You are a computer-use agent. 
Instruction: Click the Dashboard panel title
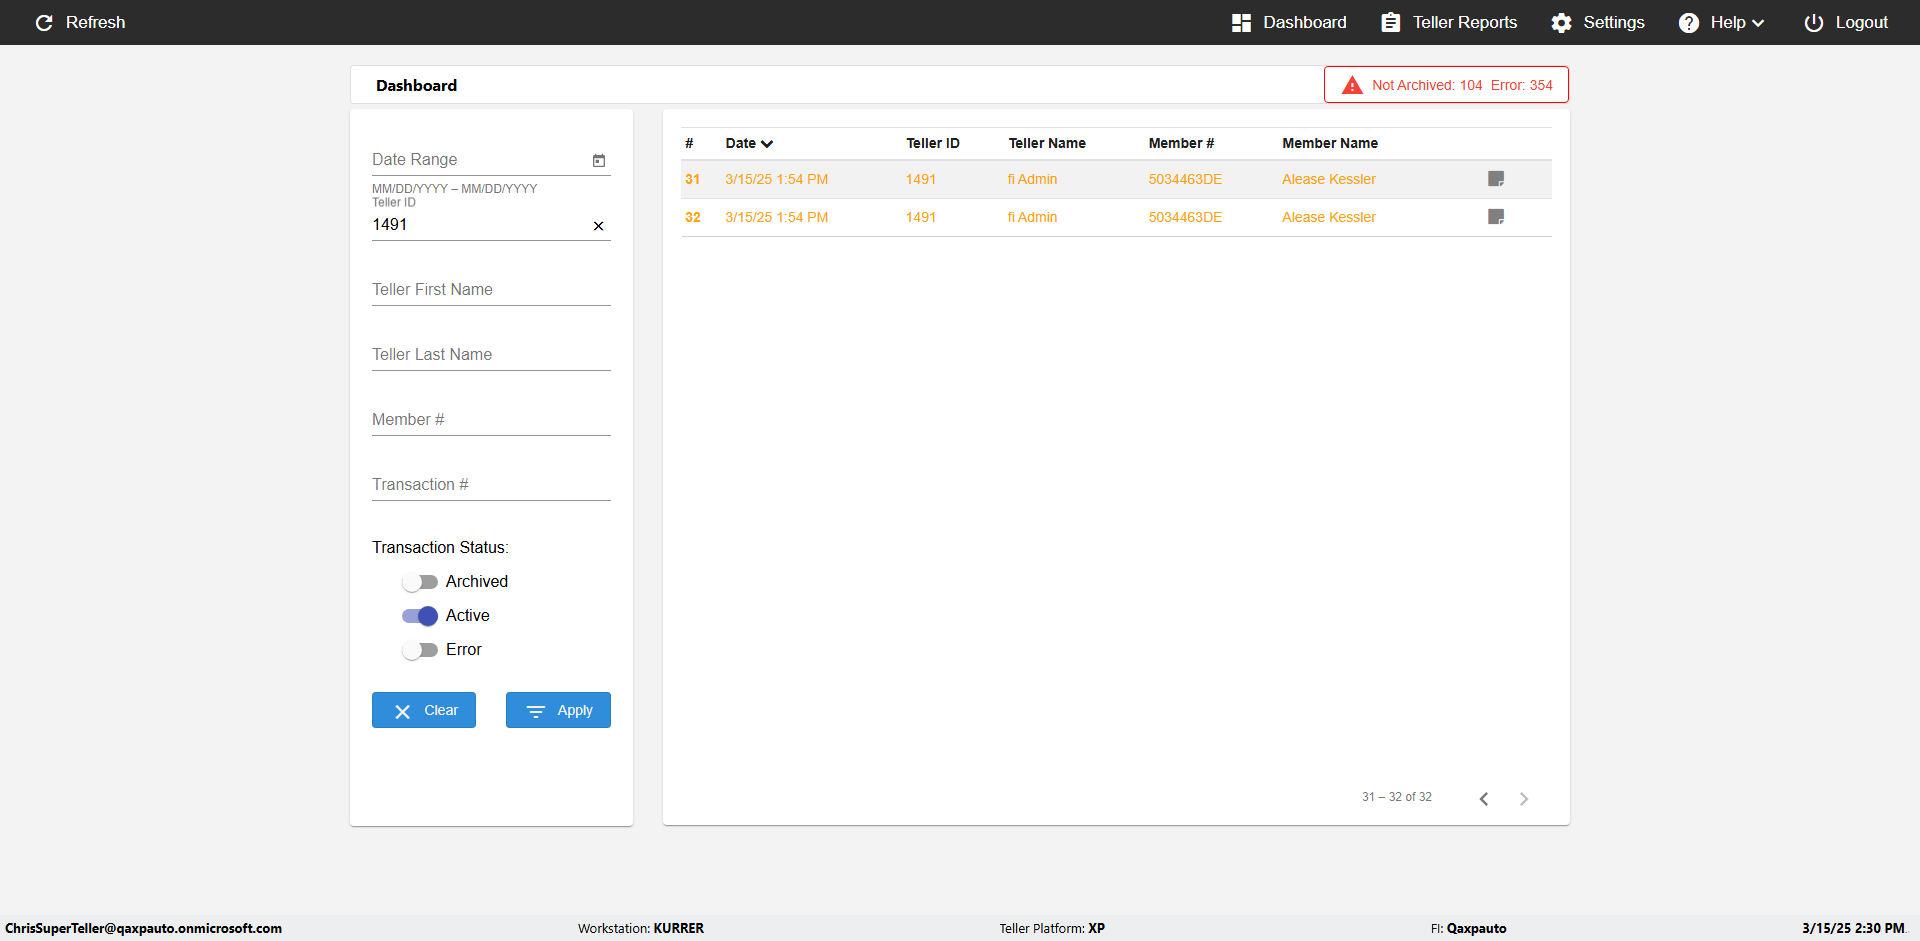[x=416, y=85]
